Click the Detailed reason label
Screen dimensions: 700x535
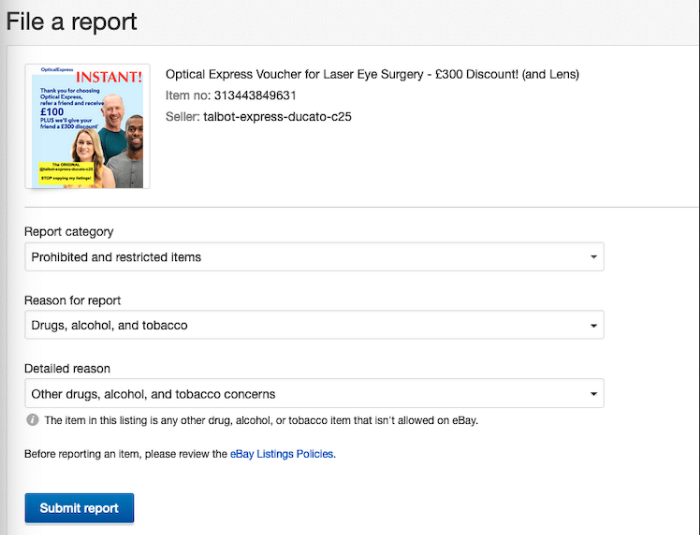(x=67, y=368)
